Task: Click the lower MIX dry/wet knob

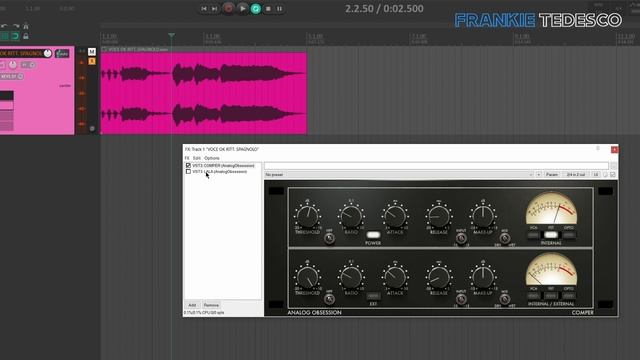Action: pyautogui.click(x=505, y=299)
